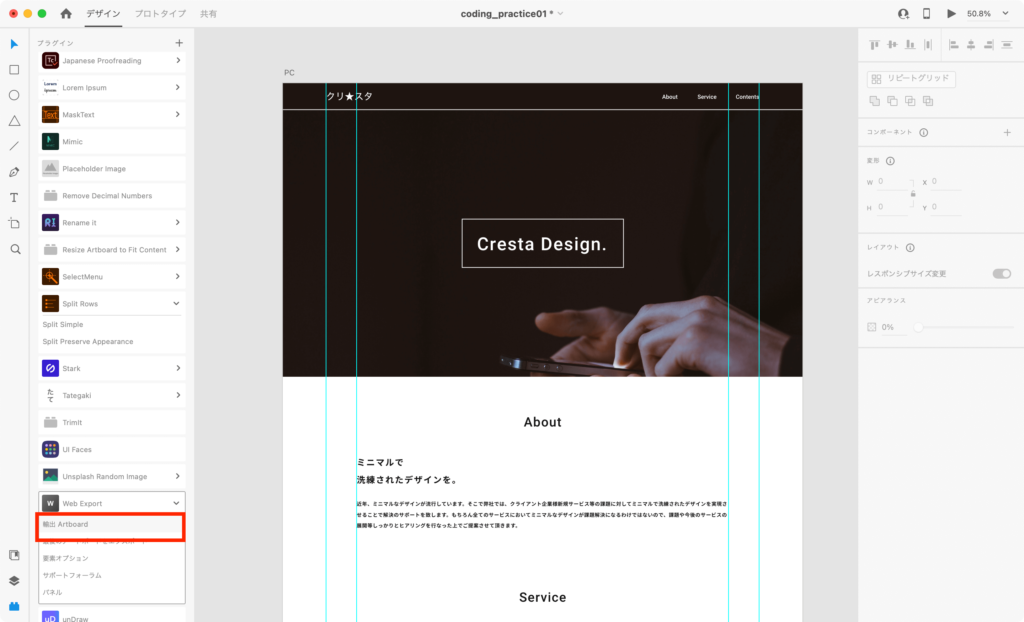Image resolution: width=1024 pixels, height=622 pixels.
Task: Select the Polygon triangle tool
Action: (x=14, y=121)
